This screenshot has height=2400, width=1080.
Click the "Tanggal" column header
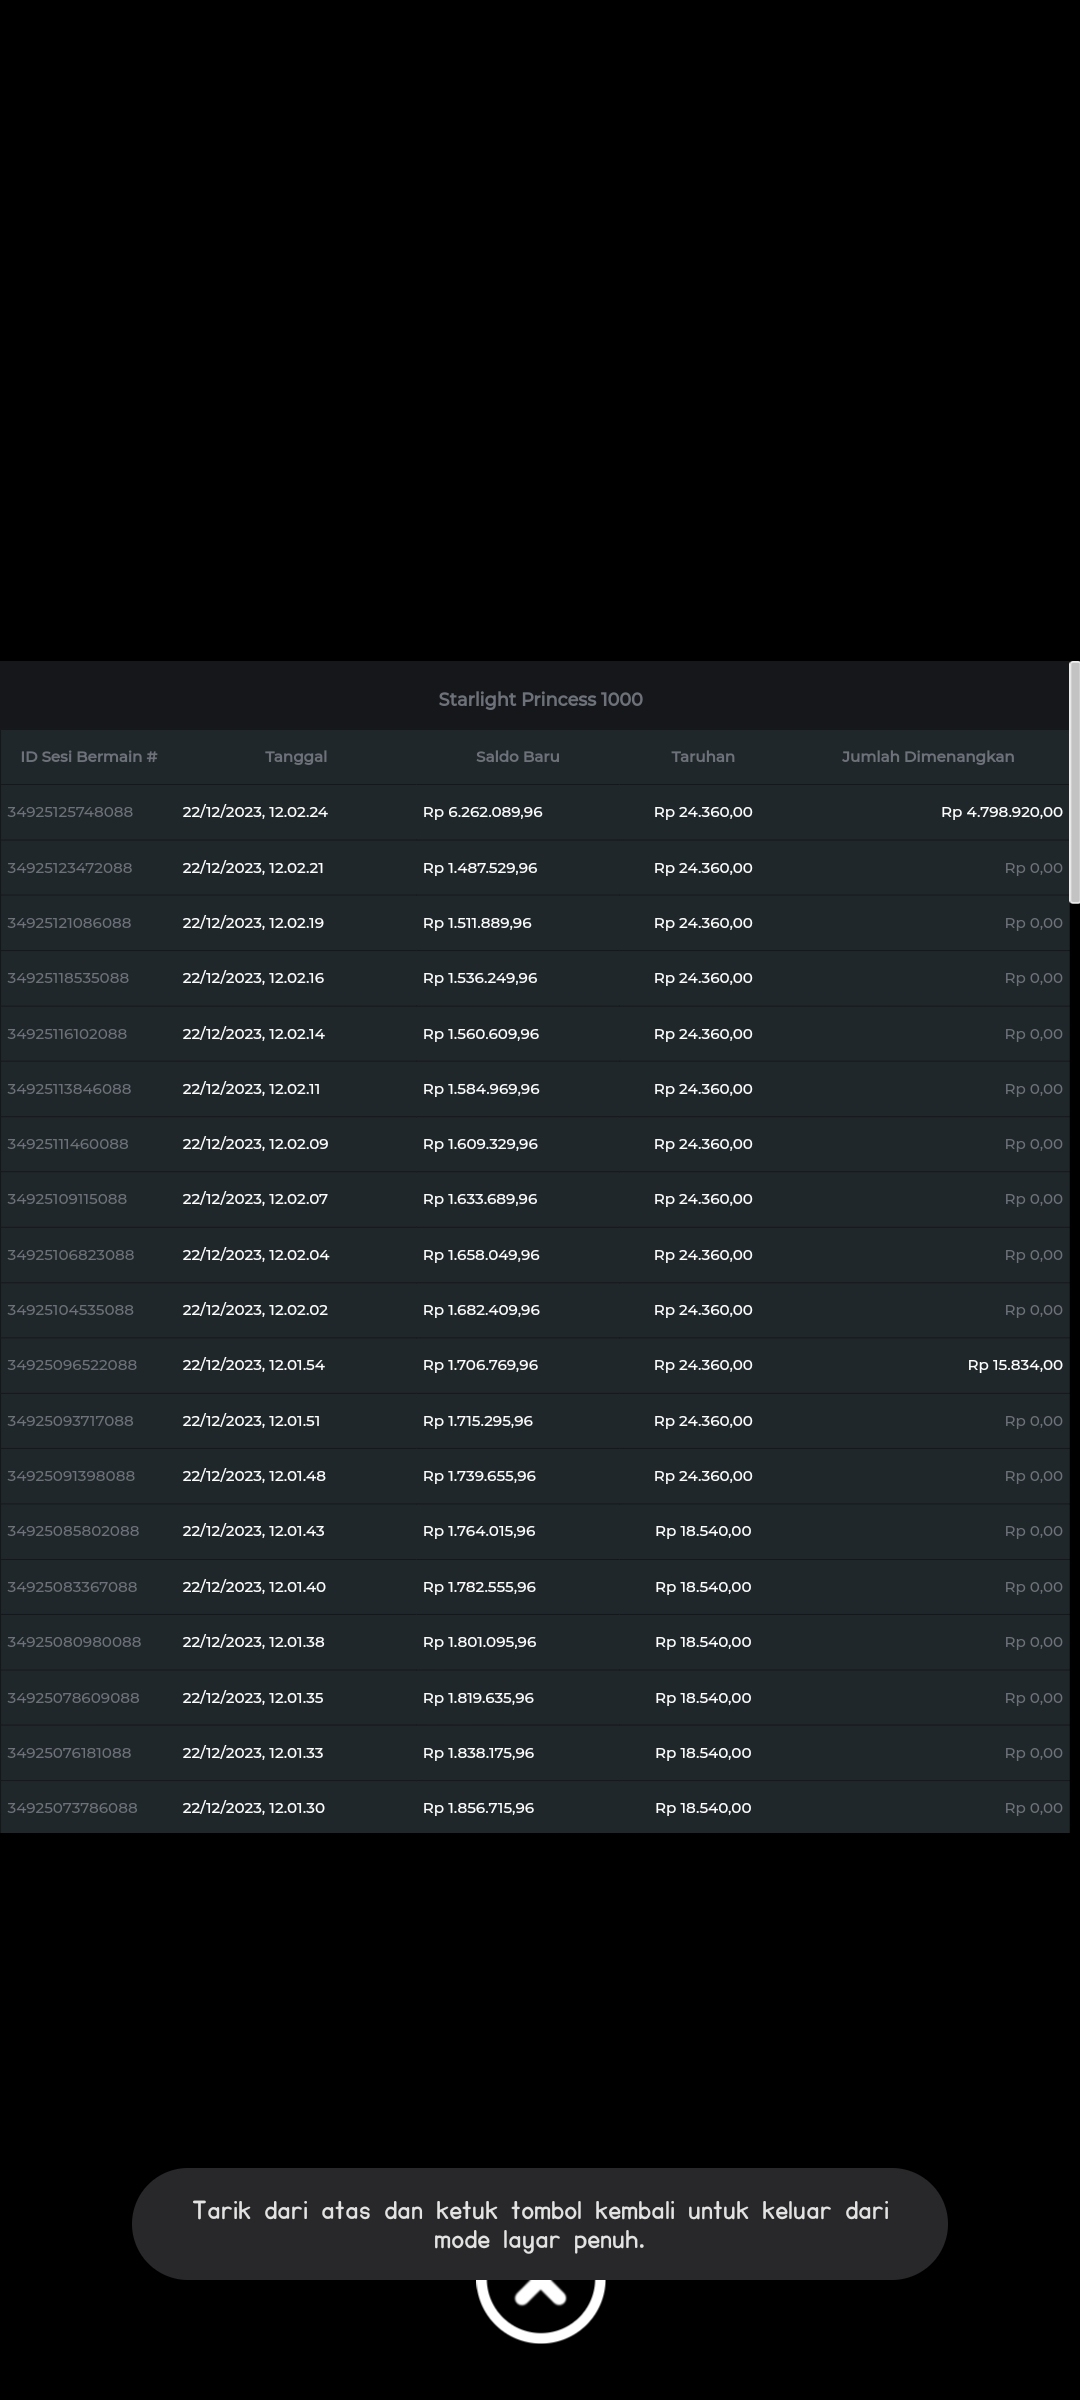[x=296, y=757]
